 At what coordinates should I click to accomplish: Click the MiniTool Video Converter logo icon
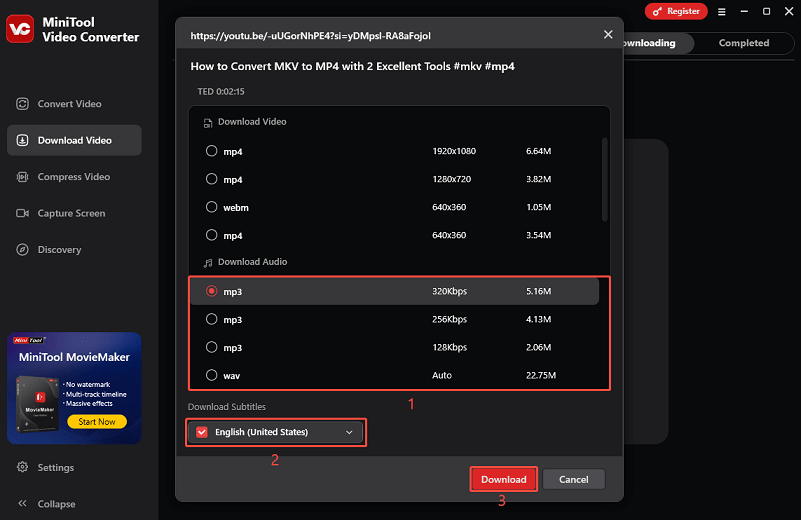coord(20,29)
